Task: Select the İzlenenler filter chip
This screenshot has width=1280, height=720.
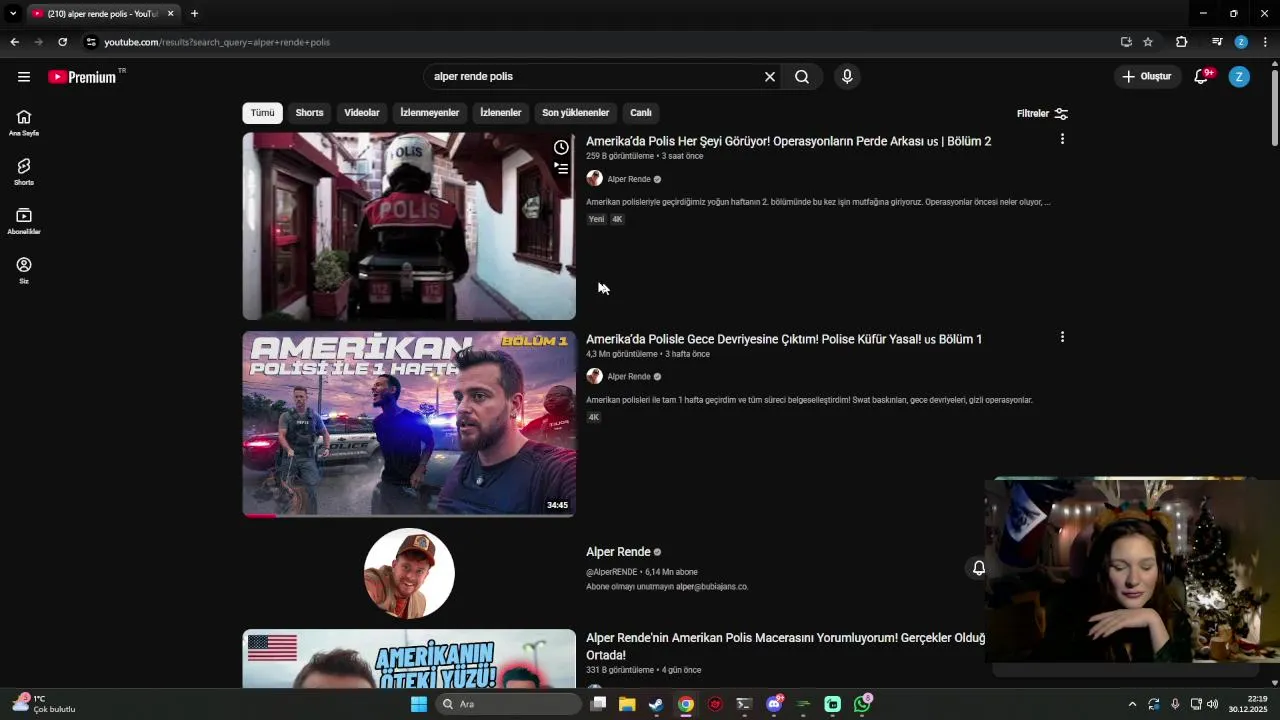Action: [x=501, y=113]
